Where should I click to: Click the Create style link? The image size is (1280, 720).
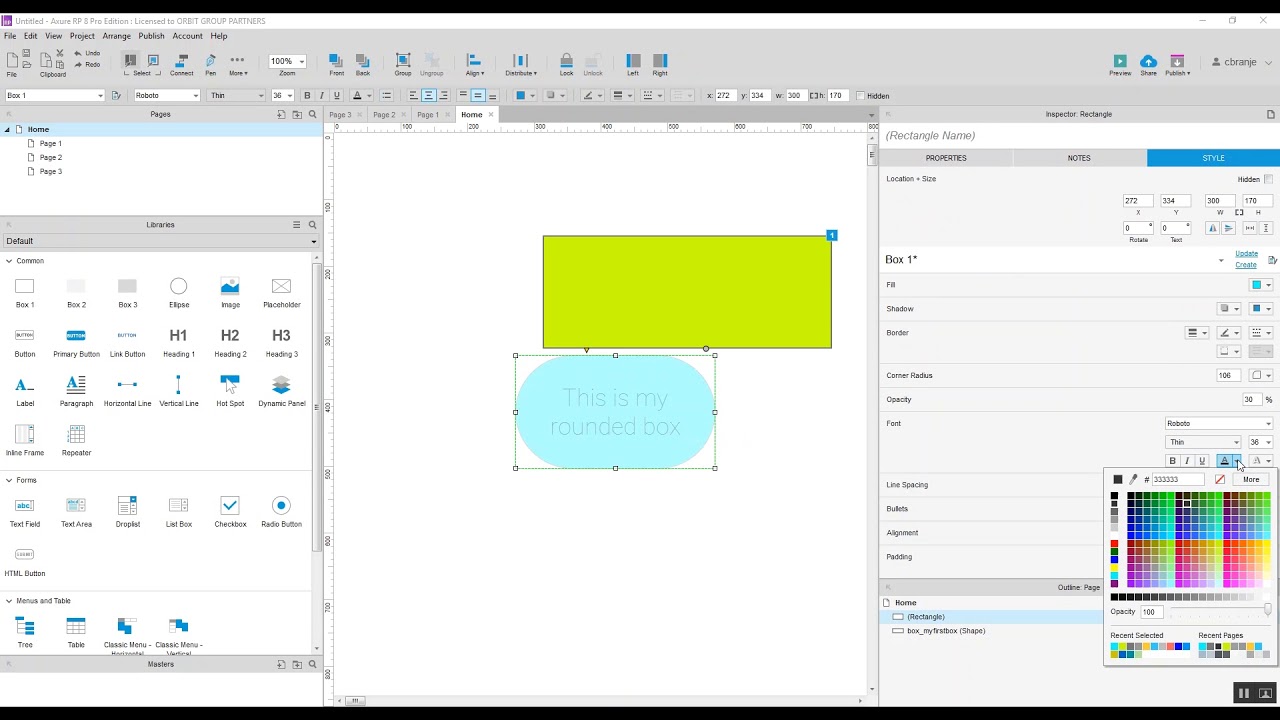click(x=1246, y=265)
